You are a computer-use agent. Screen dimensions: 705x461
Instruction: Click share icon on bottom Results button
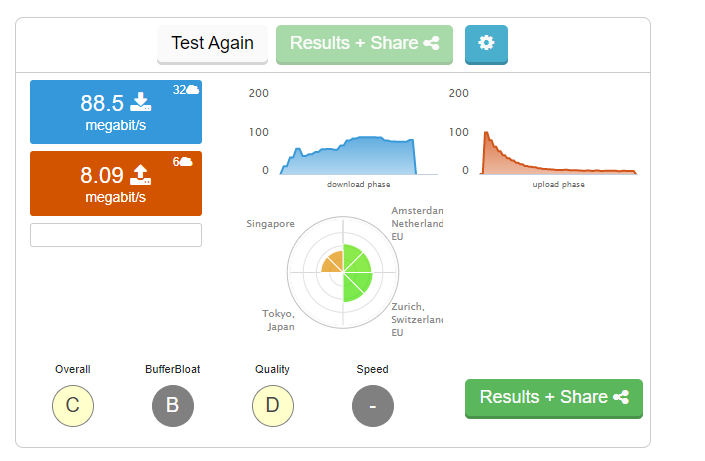[x=621, y=397]
